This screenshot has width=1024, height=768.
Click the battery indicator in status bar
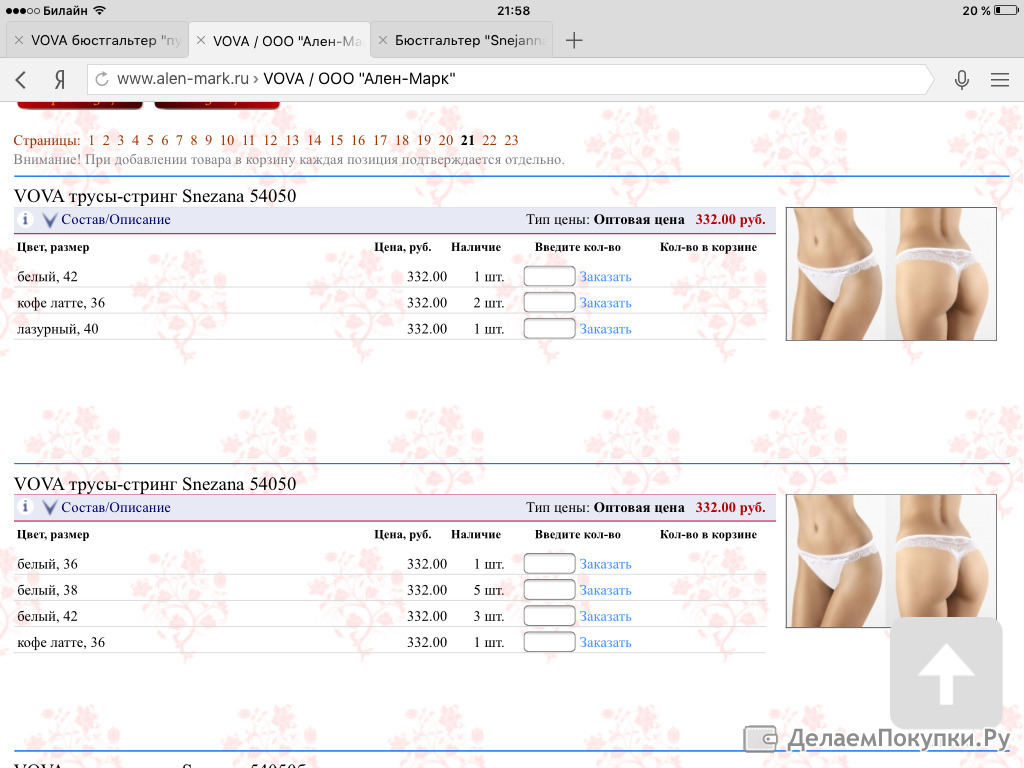pos(1006,10)
